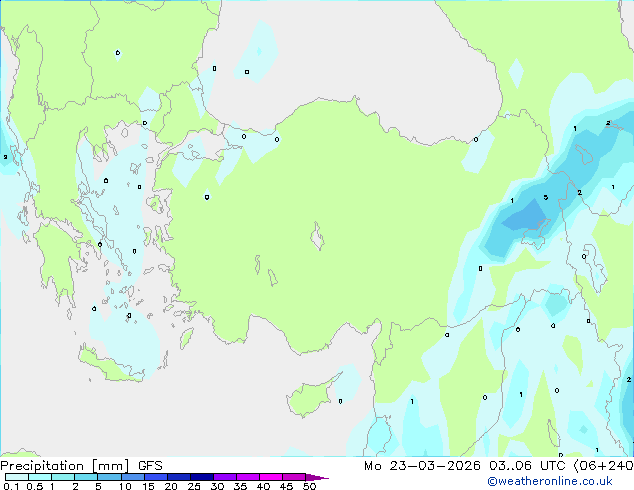Click the purple swatch between 30 and 35
Screen dimensions: 634x490
coord(225,477)
